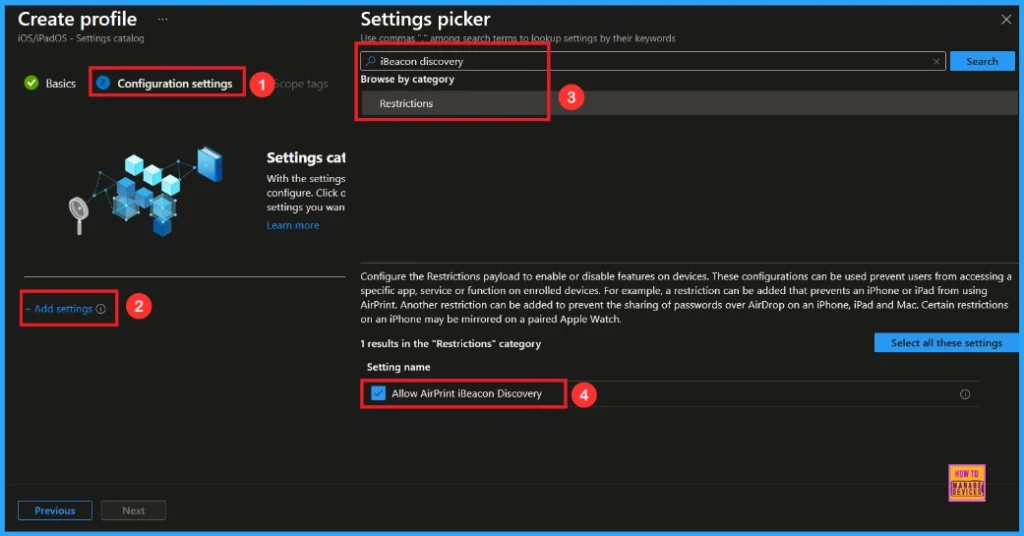Close the Settings picker panel

[x=1006, y=19]
